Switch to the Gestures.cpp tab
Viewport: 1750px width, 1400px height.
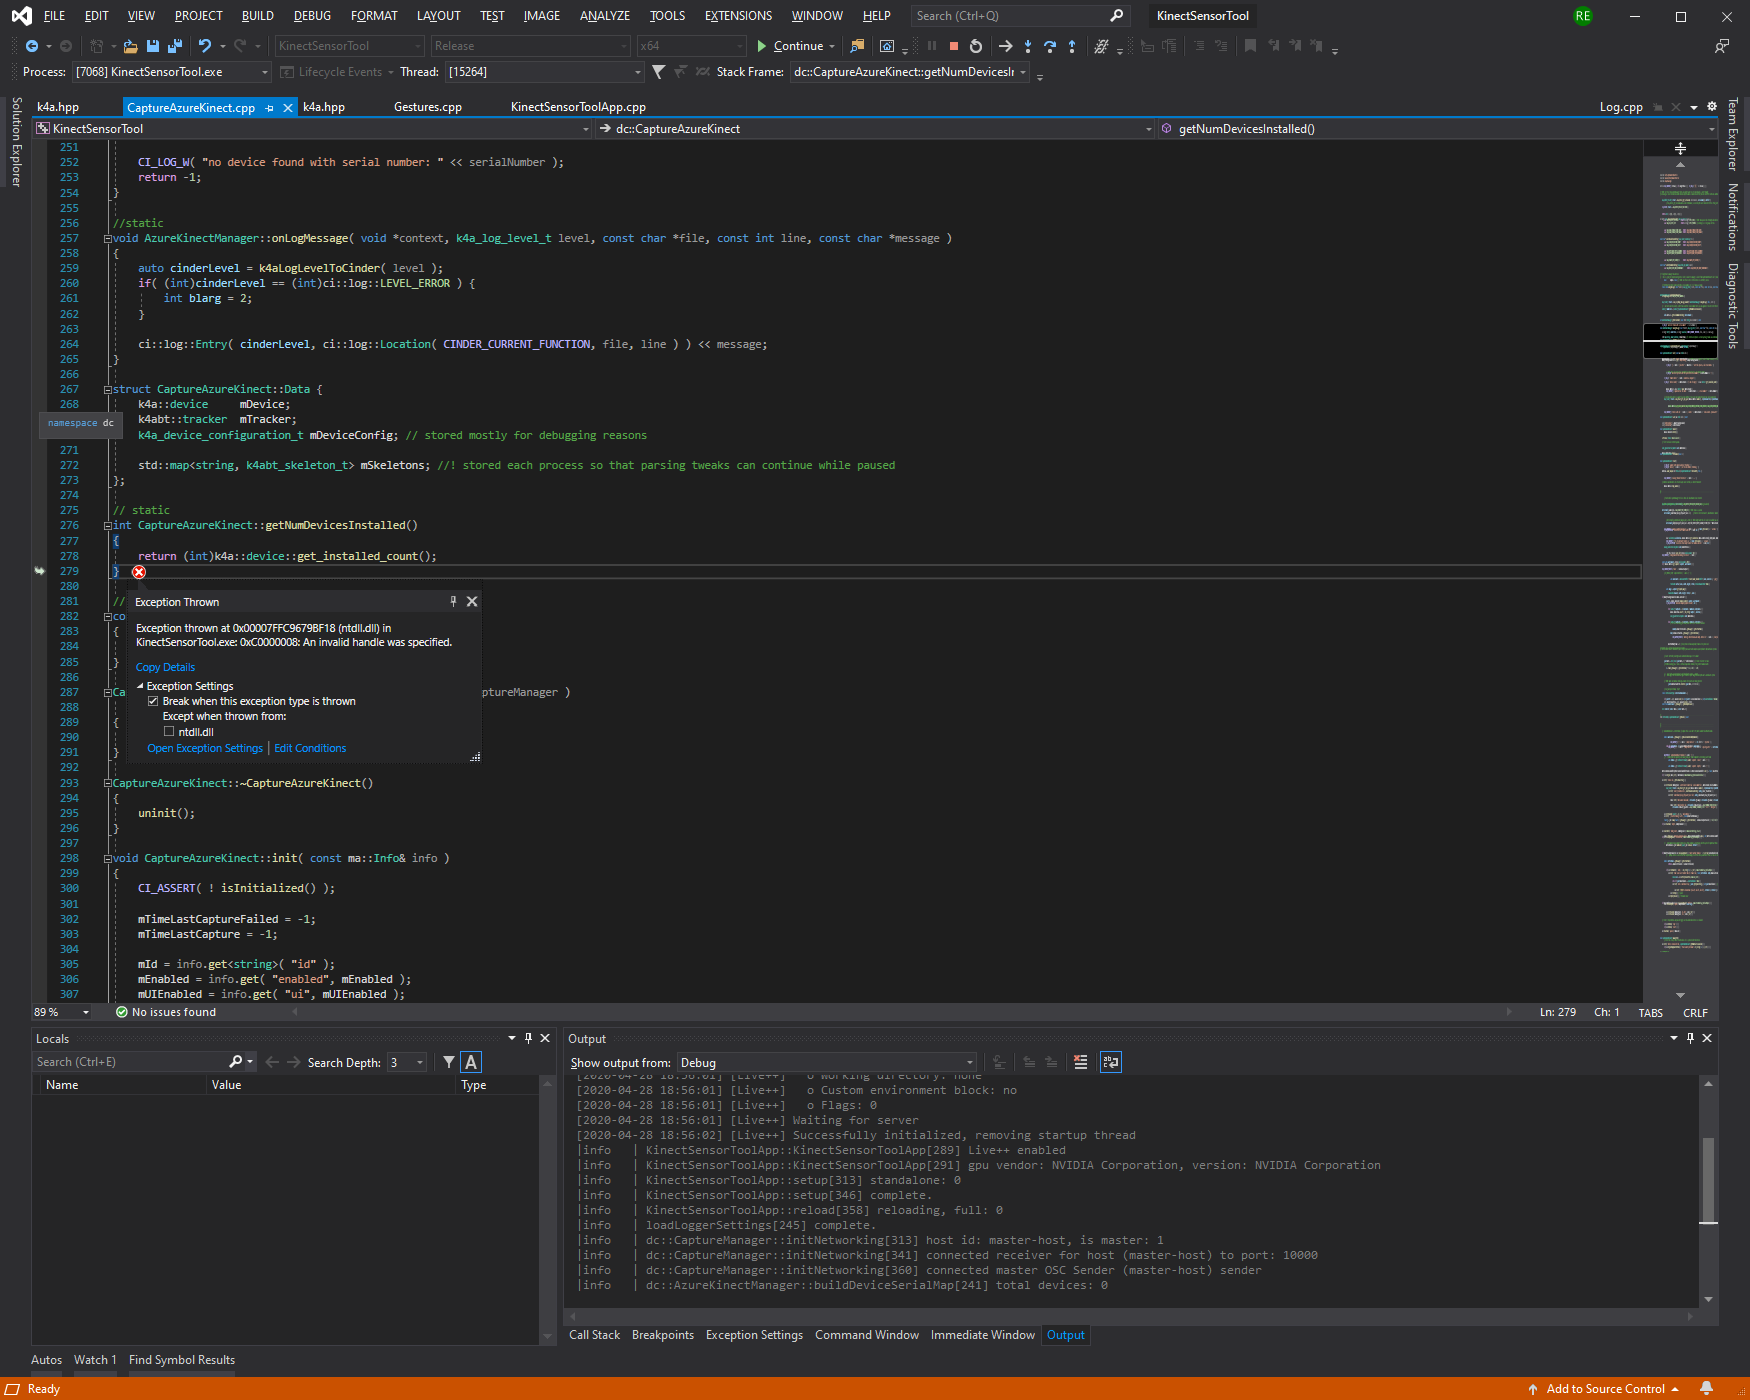click(x=427, y=106)
